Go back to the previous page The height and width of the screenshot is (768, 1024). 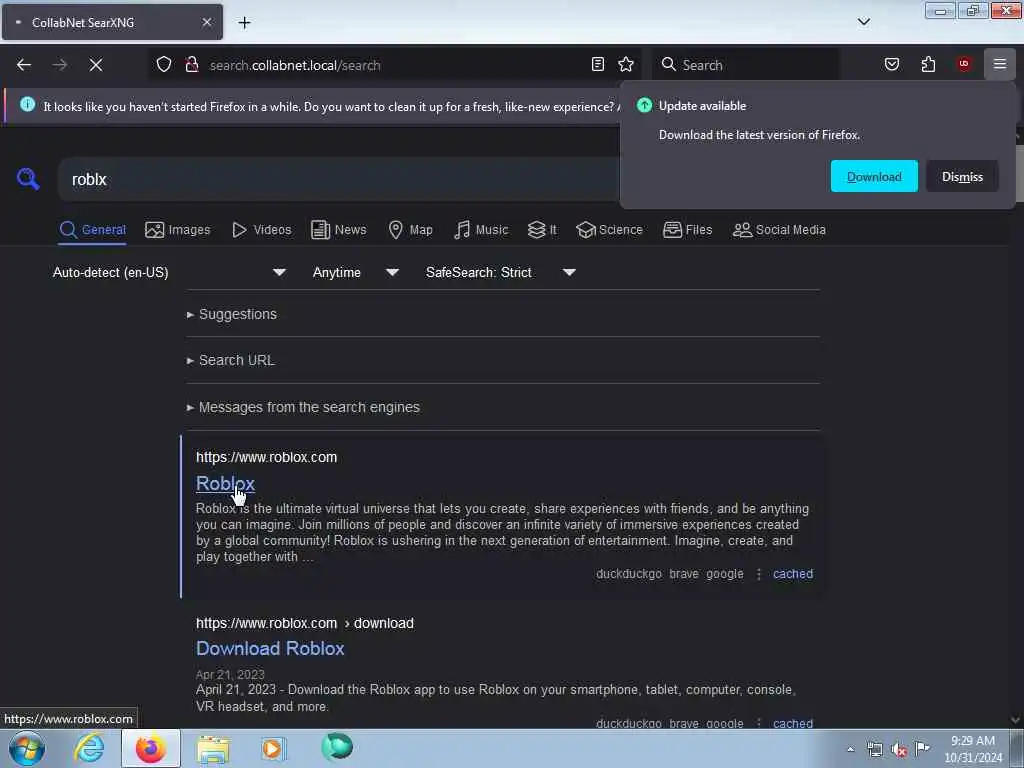pyautogui.click(x=24, y=65)
